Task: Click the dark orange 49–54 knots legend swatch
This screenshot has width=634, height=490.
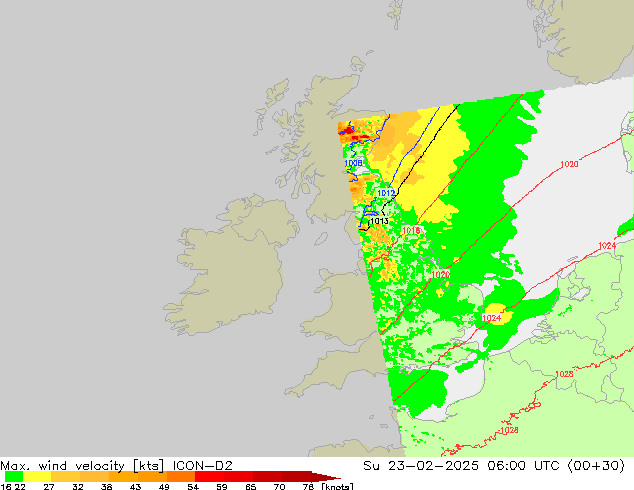Action: coord(181,477)
